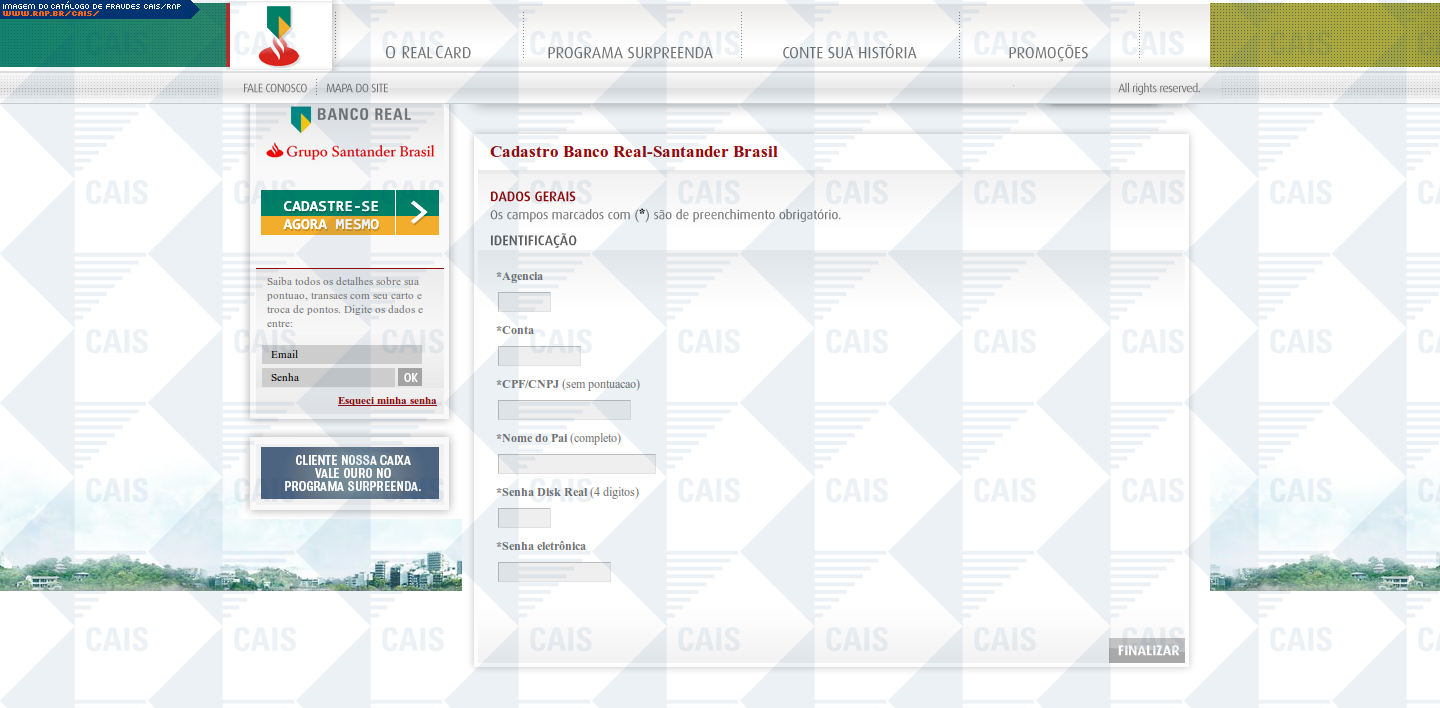Screen dimensions: 1440x708
Task: Select the CPF/CNPJ text field
Action: click(x=564, y=410)
